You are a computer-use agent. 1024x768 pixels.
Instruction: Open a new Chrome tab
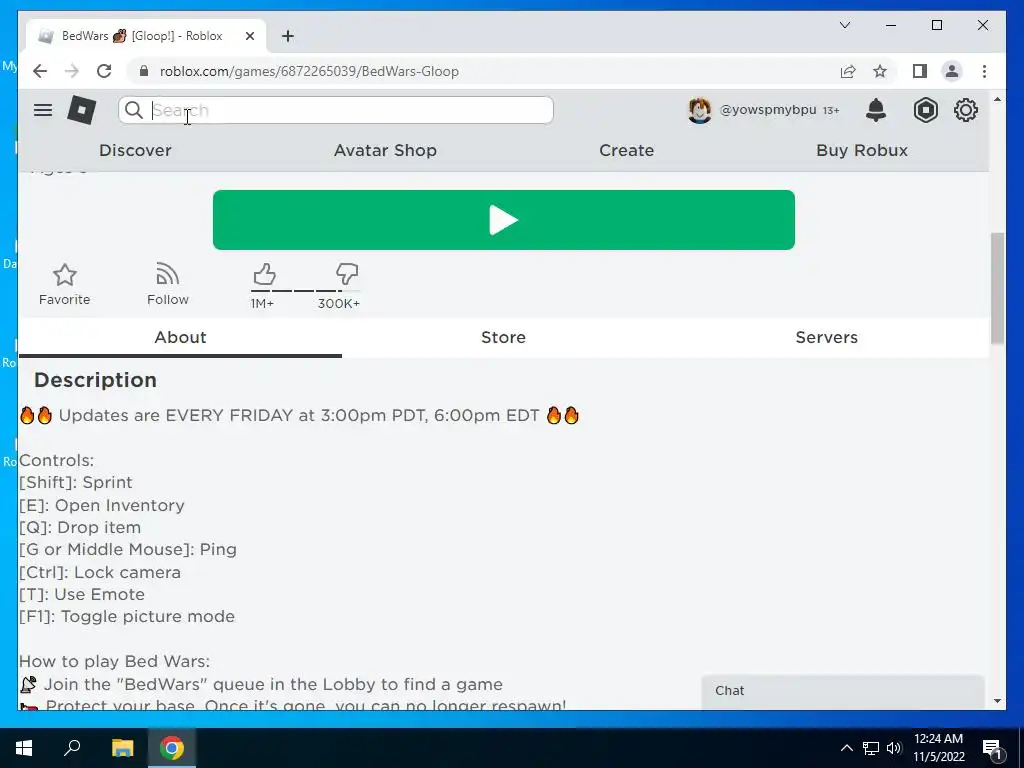click(x=287, y=36)
